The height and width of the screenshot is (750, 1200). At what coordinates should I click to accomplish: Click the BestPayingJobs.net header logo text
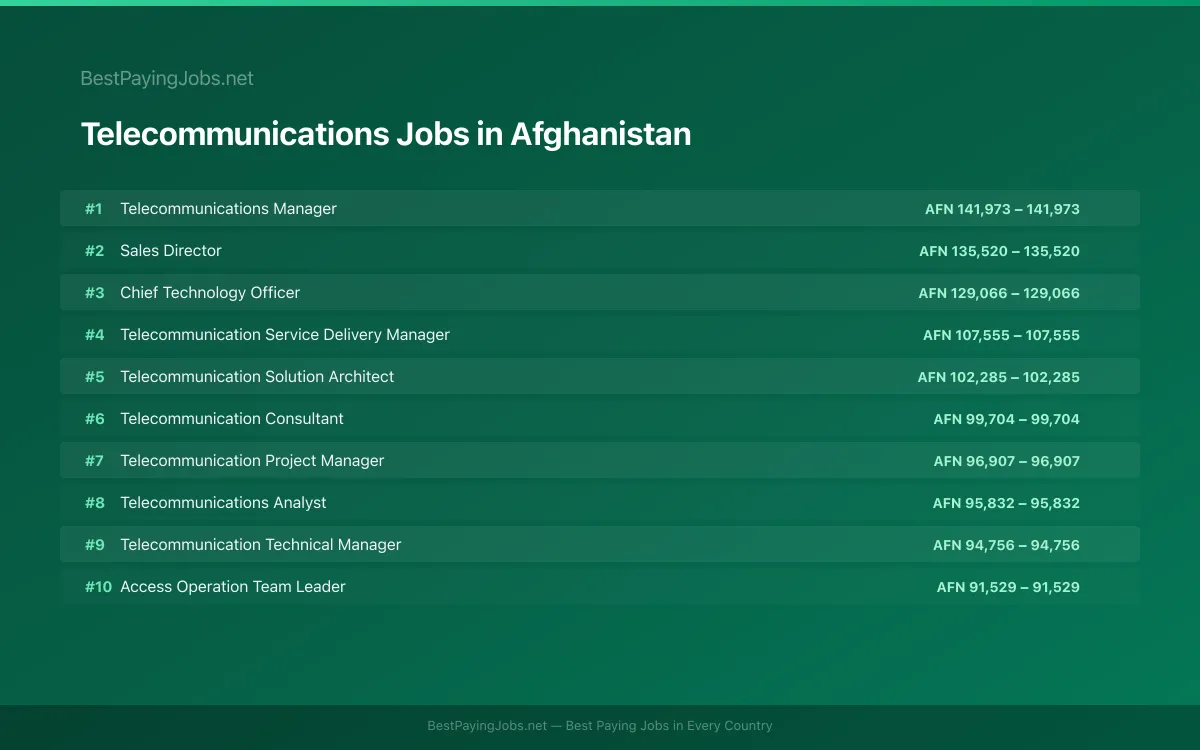pyautogui.click(x=167, y=78)
